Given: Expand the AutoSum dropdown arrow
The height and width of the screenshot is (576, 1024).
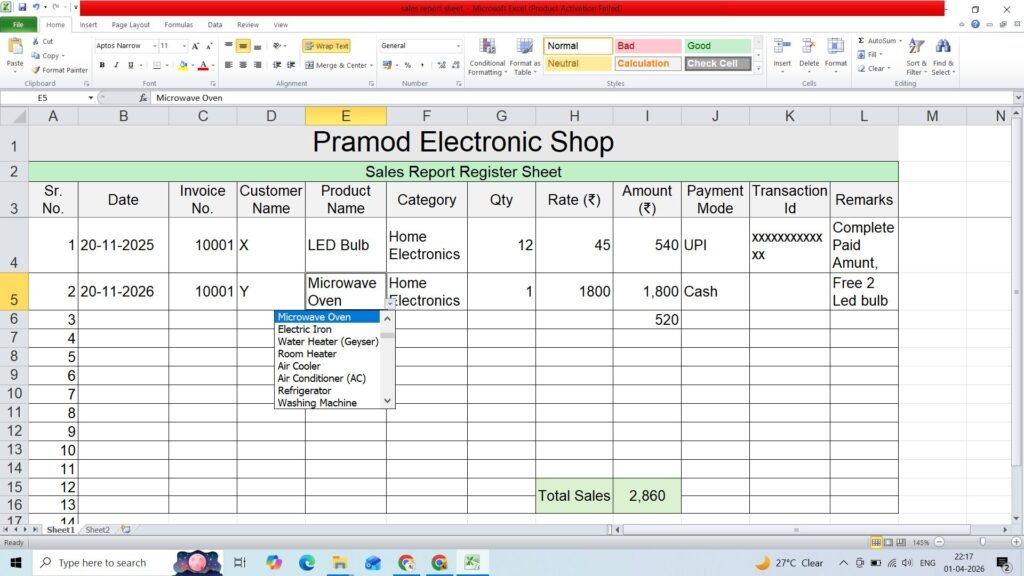Looking at the screenshot, I should click(x=901, y=40).
